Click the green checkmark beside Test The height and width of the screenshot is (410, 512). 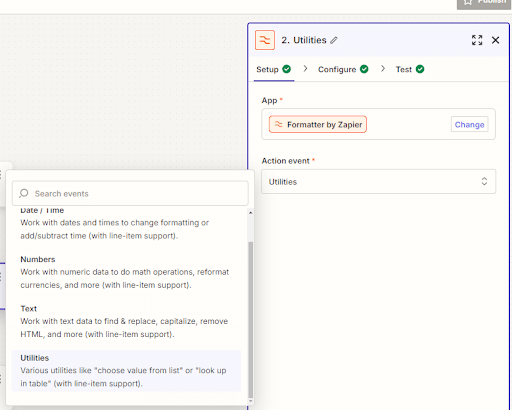click(x=420, y=69)
